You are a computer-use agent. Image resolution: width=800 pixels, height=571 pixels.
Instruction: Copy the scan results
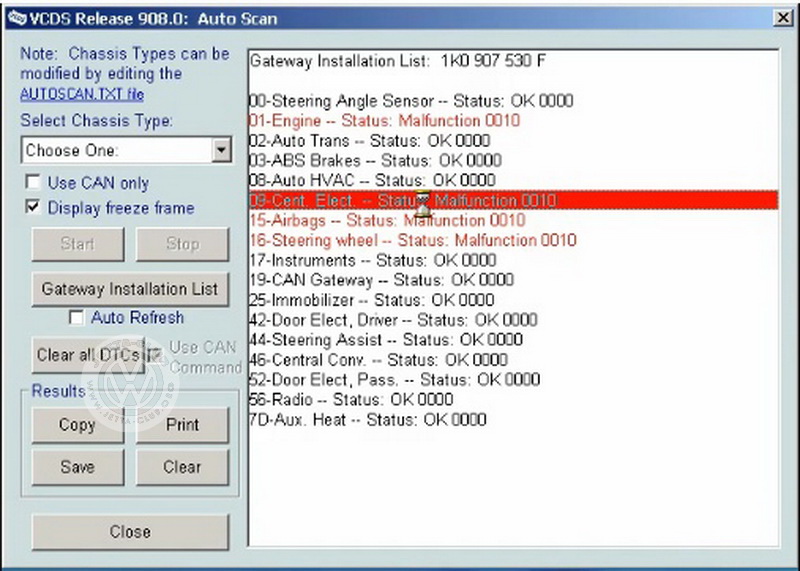[x=78, y=425]
